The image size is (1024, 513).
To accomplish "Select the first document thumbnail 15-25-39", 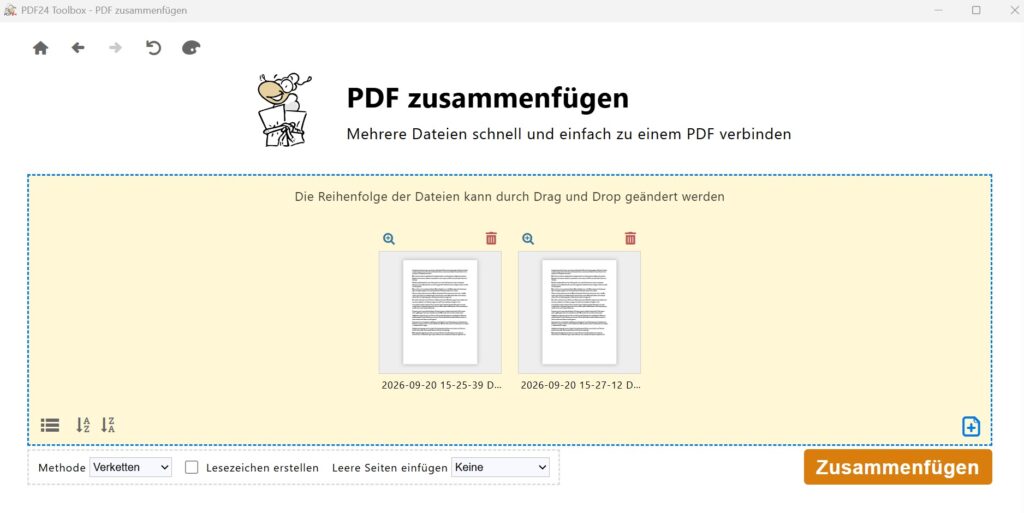I will click(x=440, y=312).
